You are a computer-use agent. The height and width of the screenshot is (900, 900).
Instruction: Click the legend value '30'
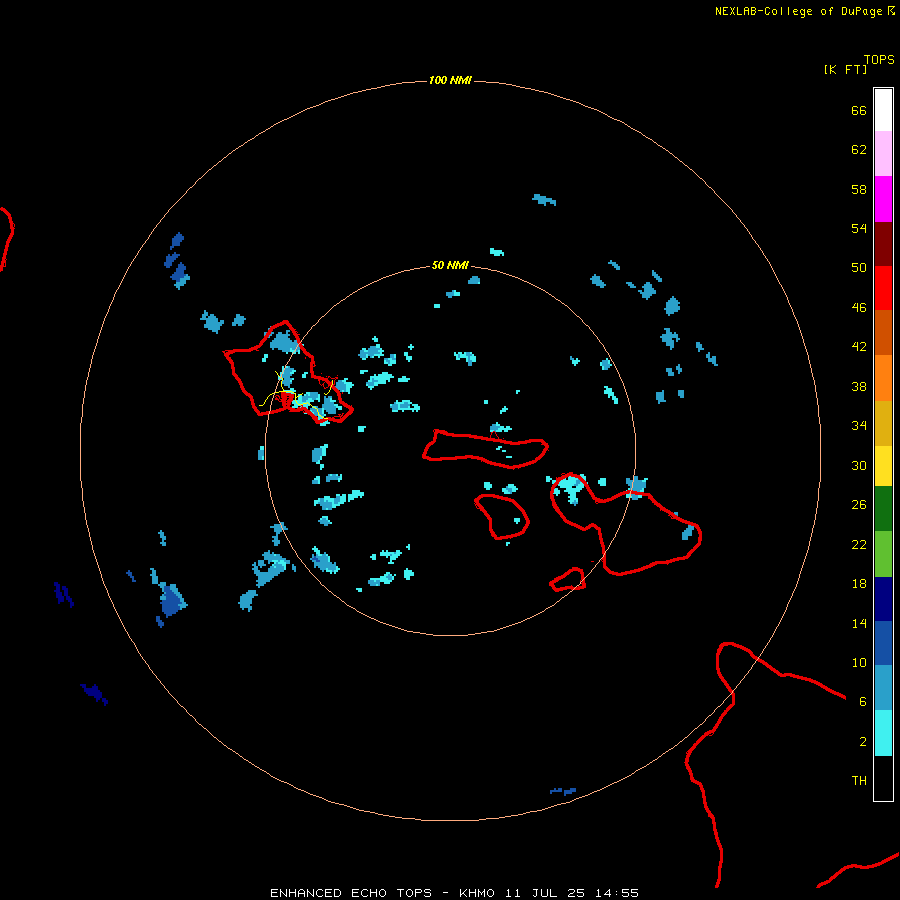[x=859, y=465]
